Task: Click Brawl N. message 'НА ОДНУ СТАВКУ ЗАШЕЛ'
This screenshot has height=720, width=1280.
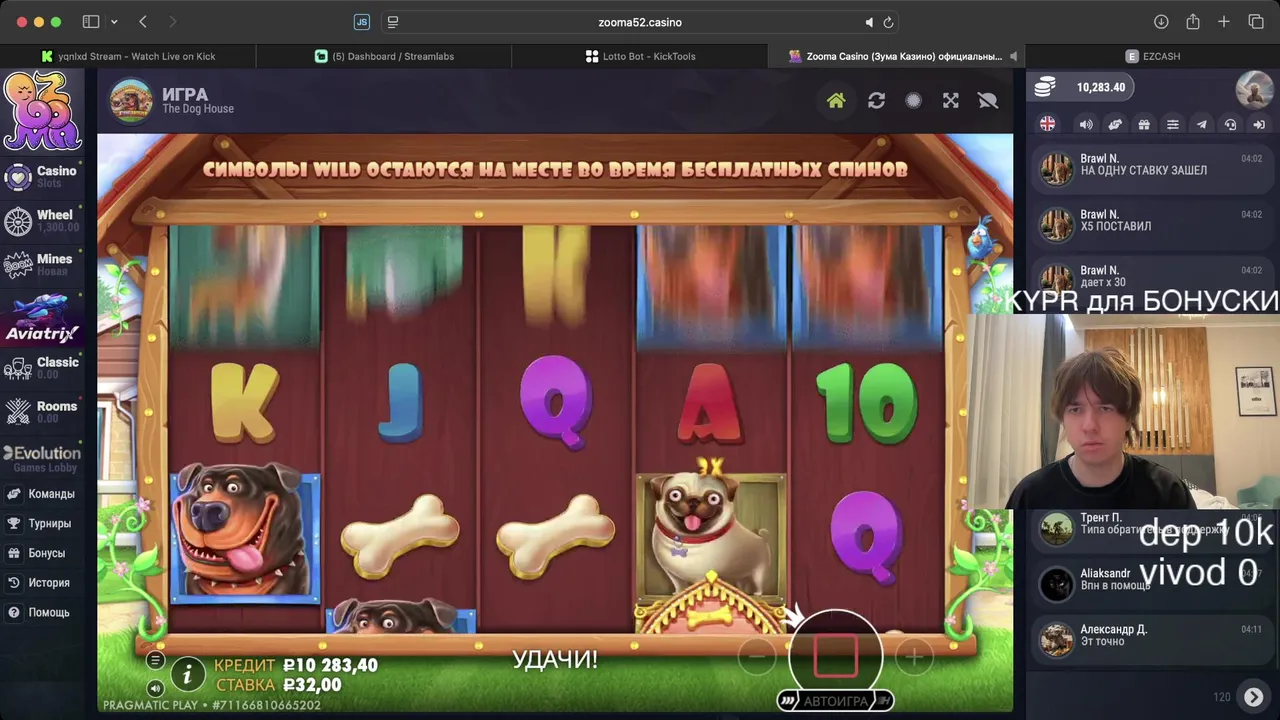Action: pos(1152,170)
